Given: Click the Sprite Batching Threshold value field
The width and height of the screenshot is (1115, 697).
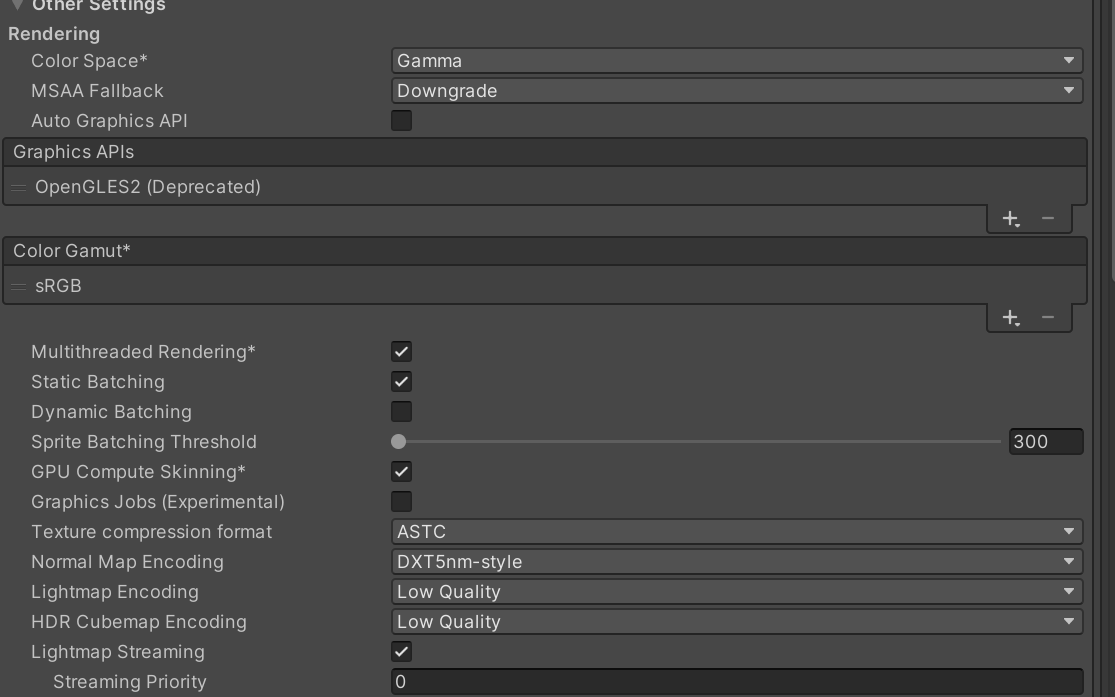Looking at the screenshot, I should (x=1046, y=442).
